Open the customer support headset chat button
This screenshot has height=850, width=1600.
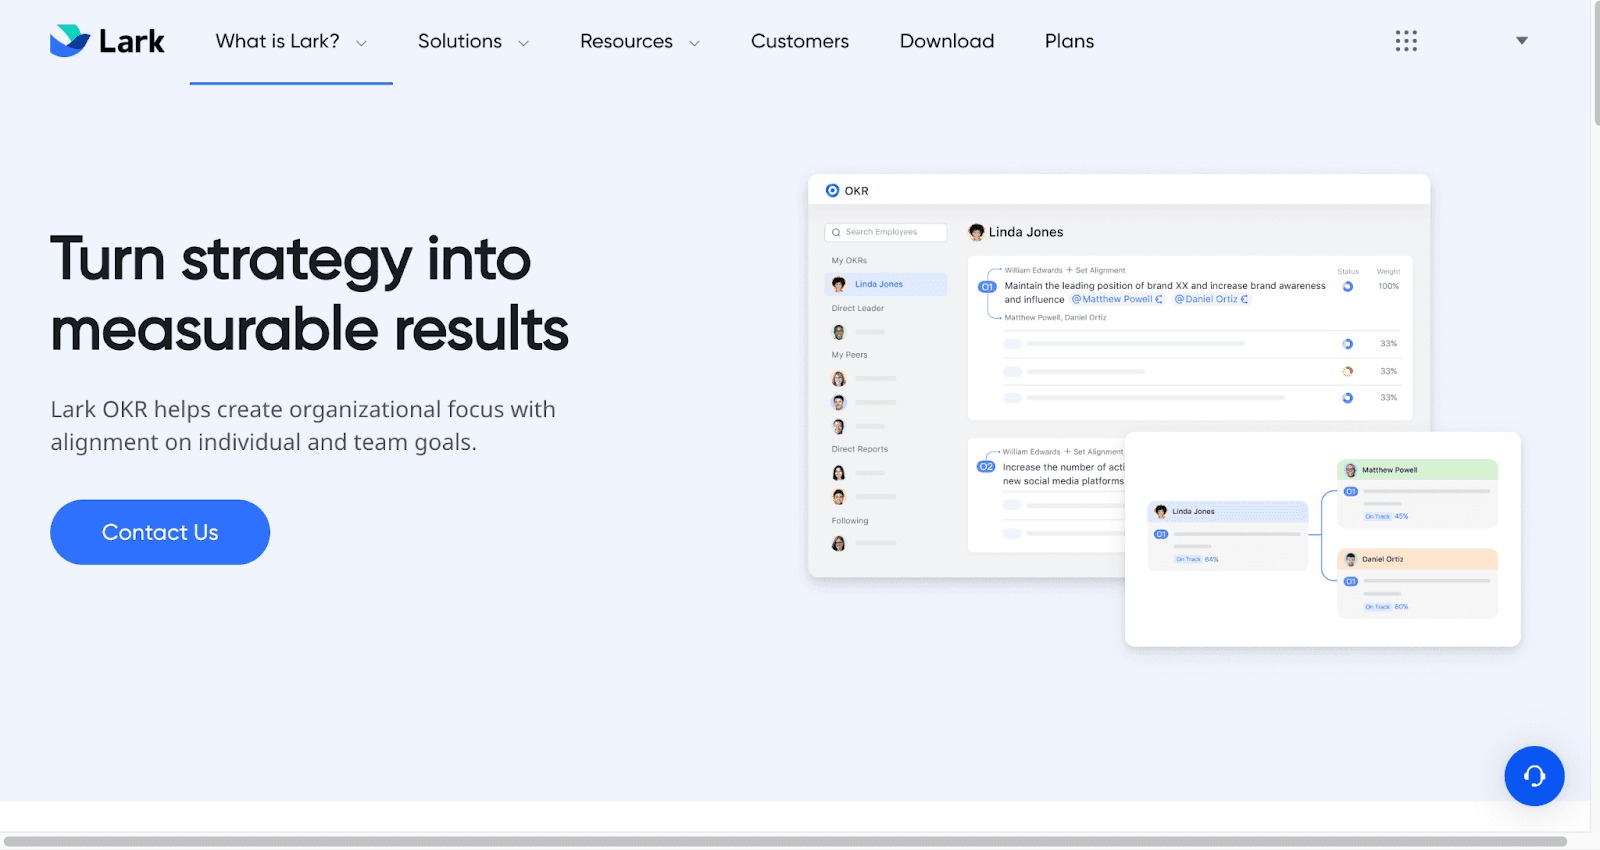click(1534, 776)
